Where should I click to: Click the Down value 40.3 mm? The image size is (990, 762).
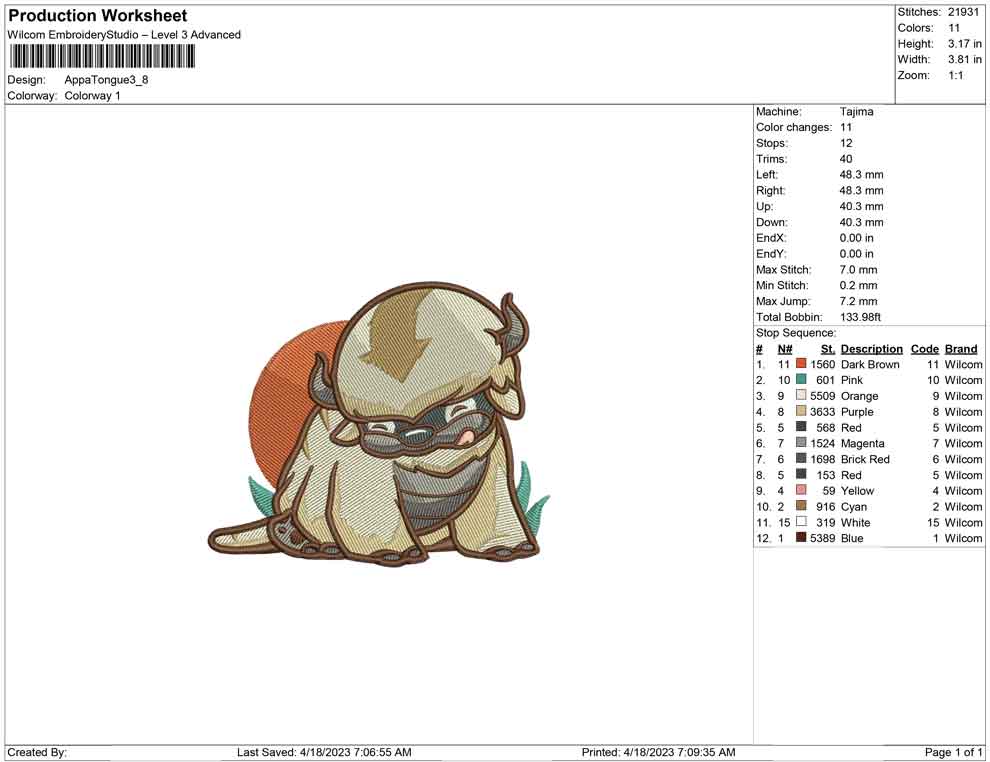pyautogui.click(x=862, y=222)
